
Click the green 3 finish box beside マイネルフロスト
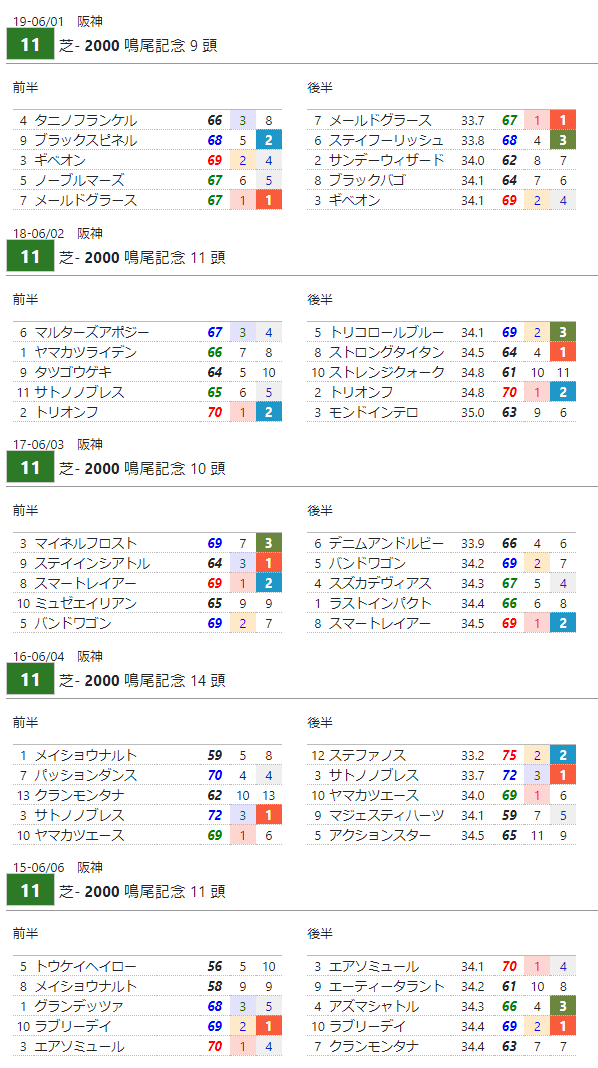(268, 544)
